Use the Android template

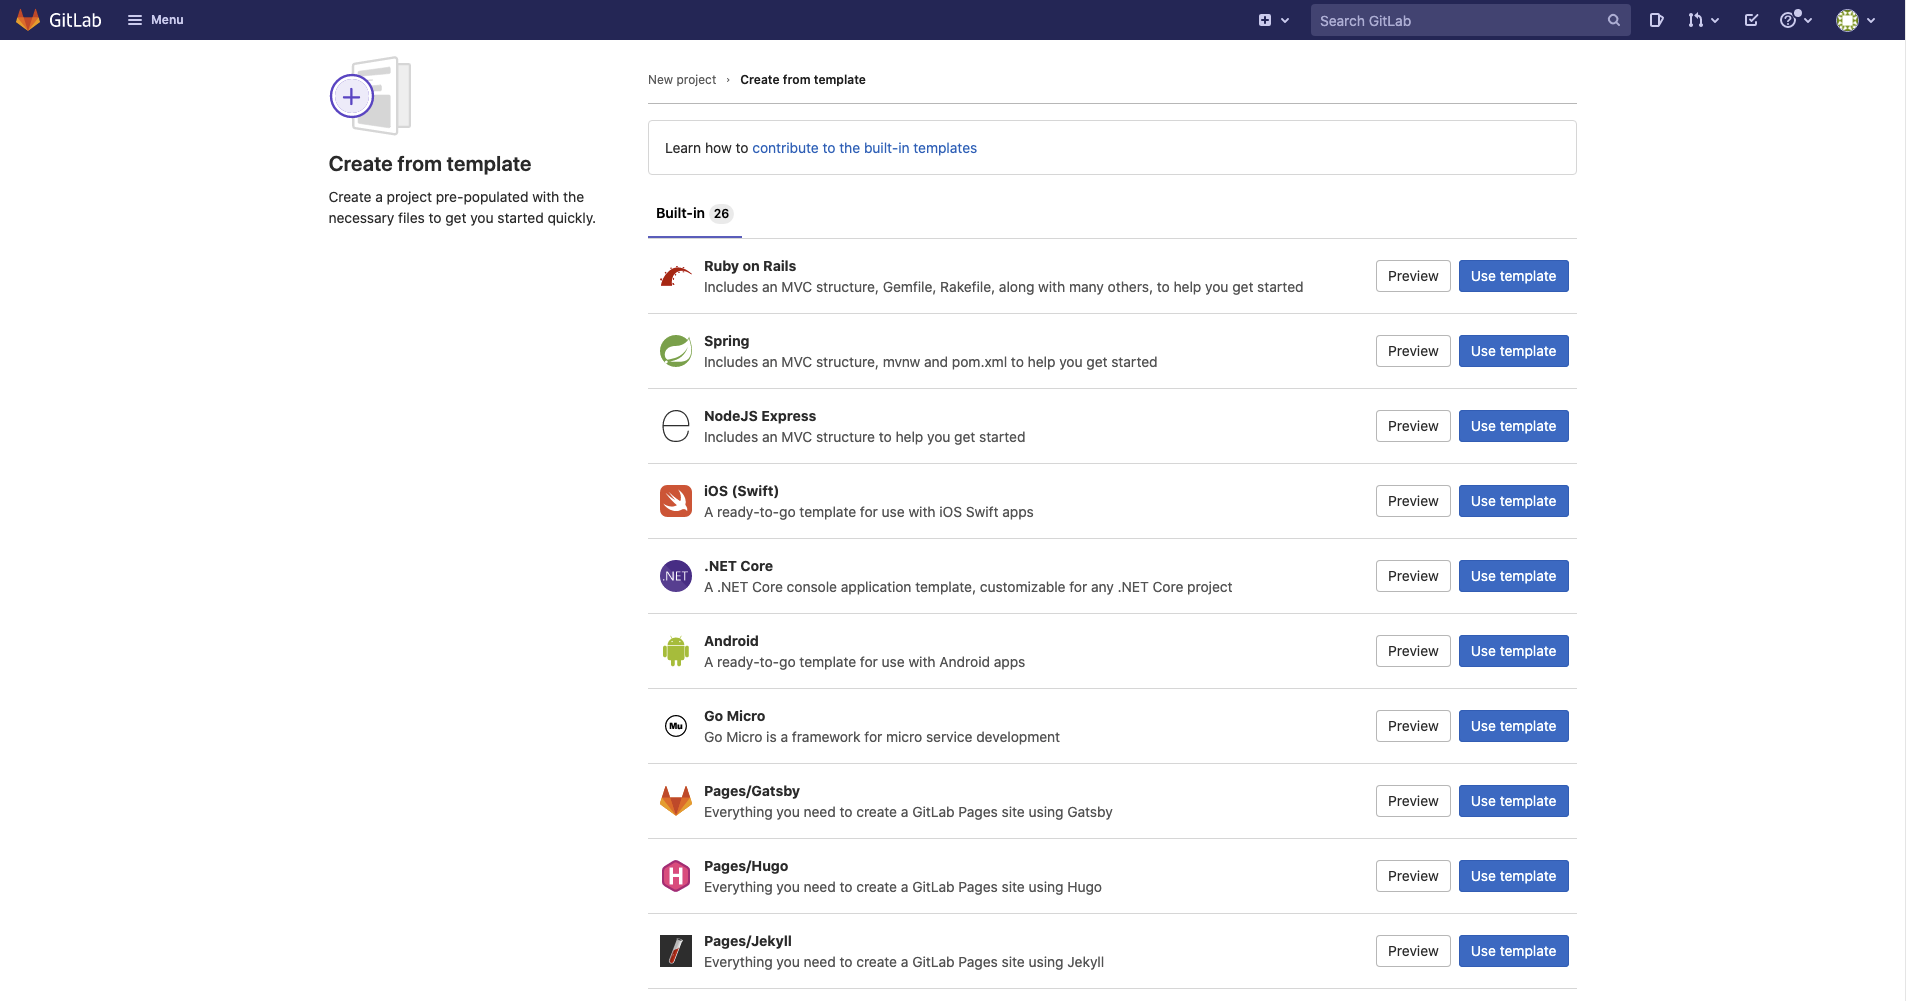coord(1513,651)
